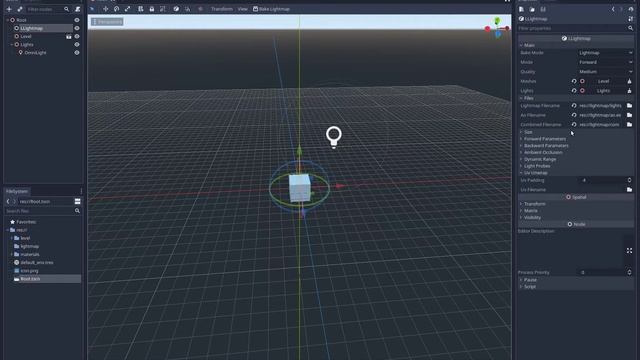The height and width of the screenshot is (360, 640).
Task: Click the FileSystem split mode toggle icon
Action: point(78,201)
